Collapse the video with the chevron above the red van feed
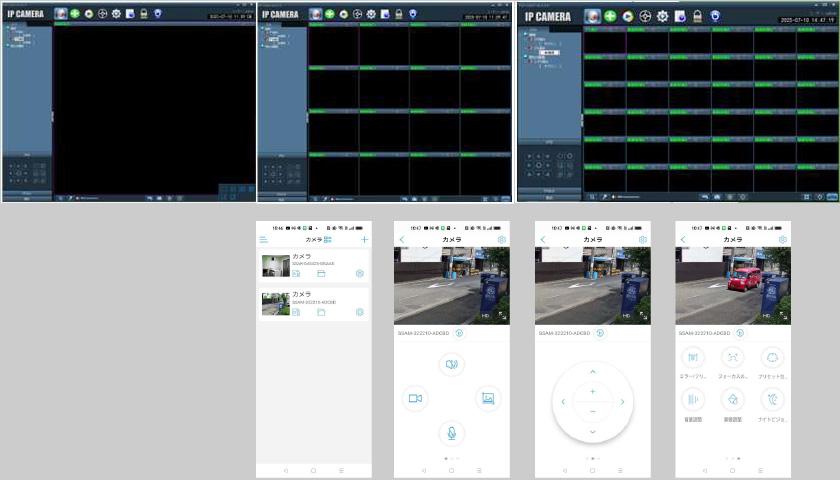The width and height of the screenshot is (840, 480). (707, 248)
